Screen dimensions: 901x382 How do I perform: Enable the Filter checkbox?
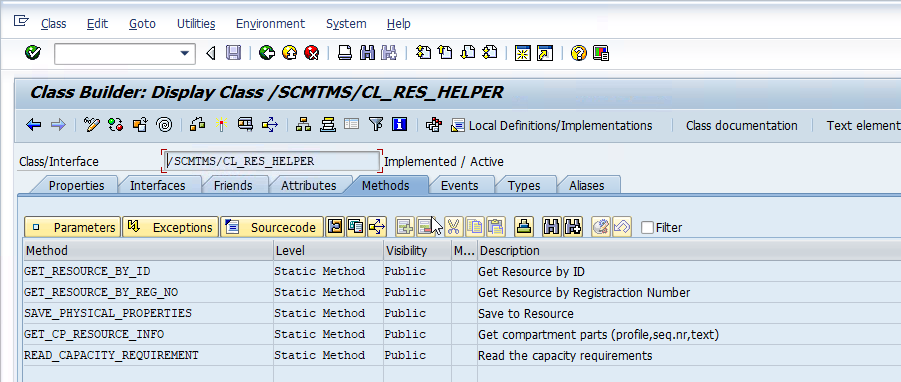pos(648,227)
